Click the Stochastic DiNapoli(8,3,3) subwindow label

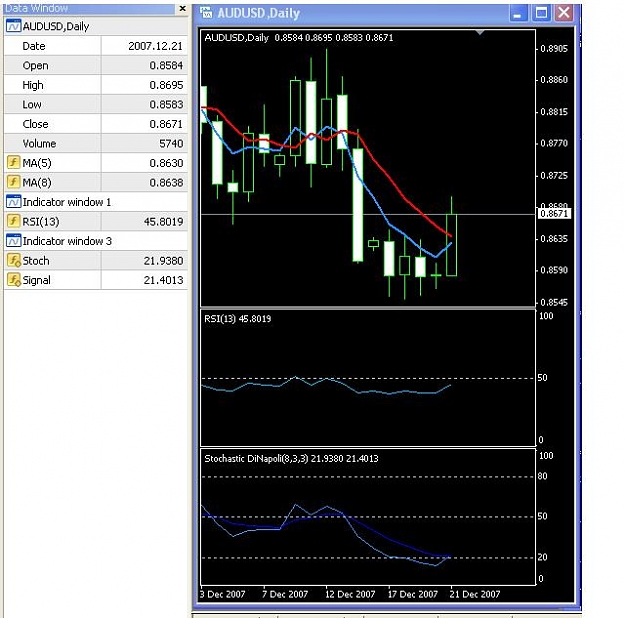click(291, 459)
